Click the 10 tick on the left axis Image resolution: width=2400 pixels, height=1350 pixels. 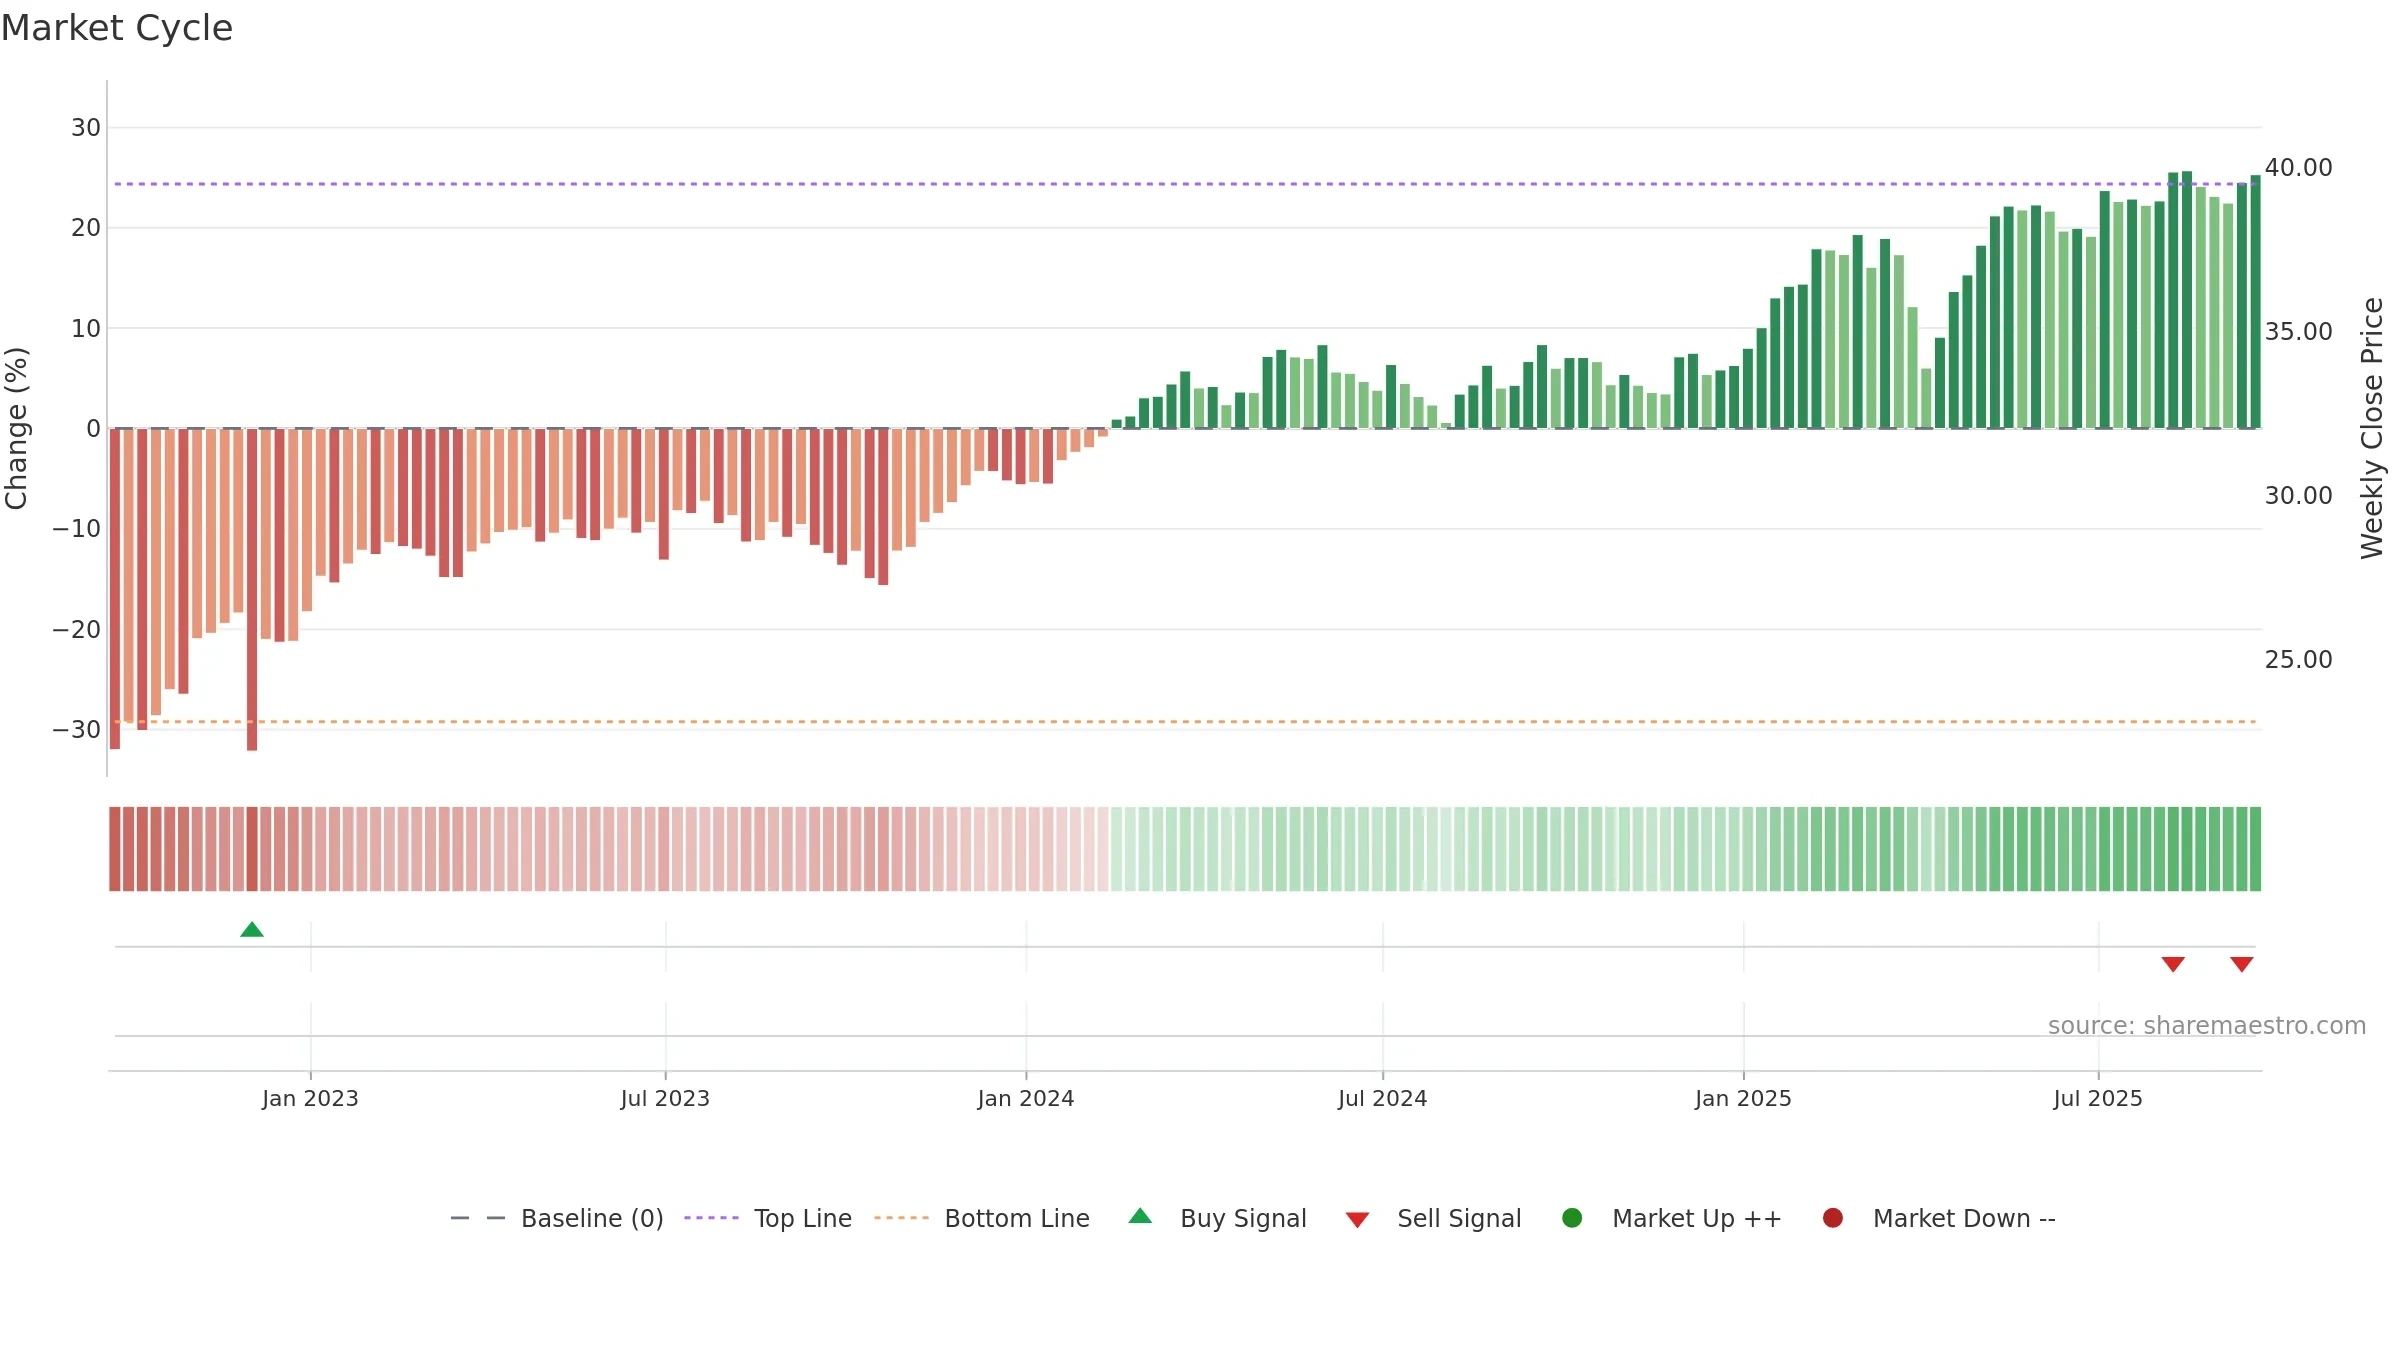pos(86,328)
